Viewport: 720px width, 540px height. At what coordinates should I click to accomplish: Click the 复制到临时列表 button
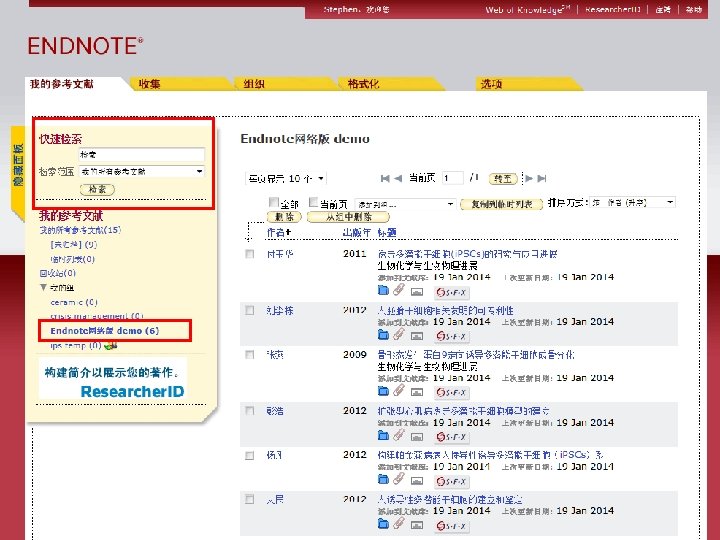501,204
